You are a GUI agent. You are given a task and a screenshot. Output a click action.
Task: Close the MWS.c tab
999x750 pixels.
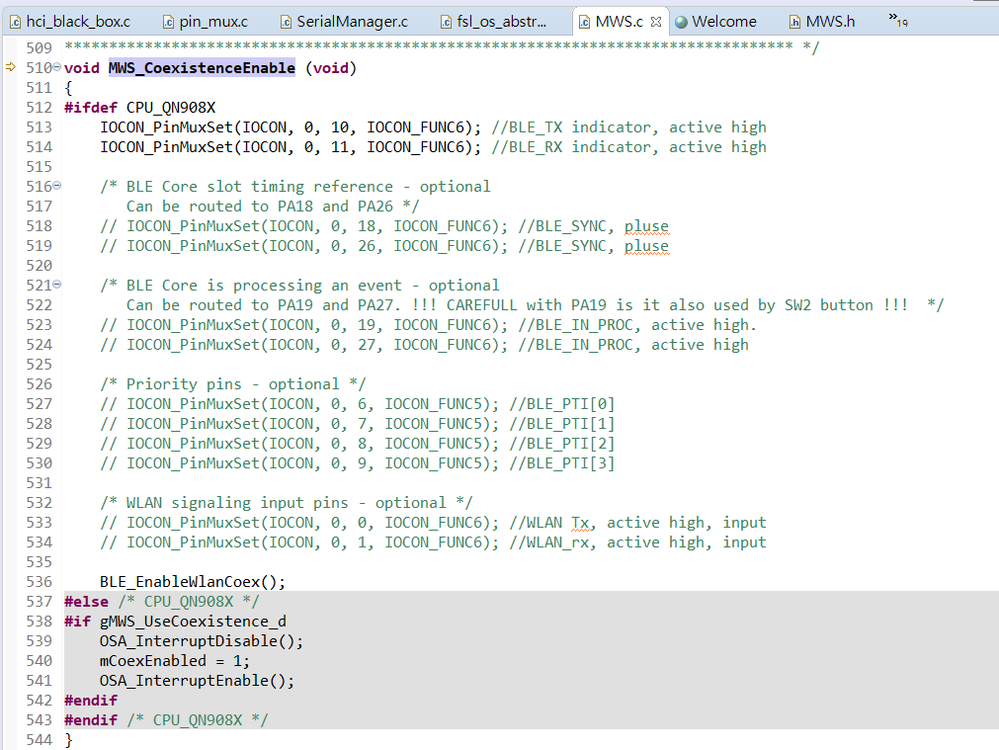656,22
